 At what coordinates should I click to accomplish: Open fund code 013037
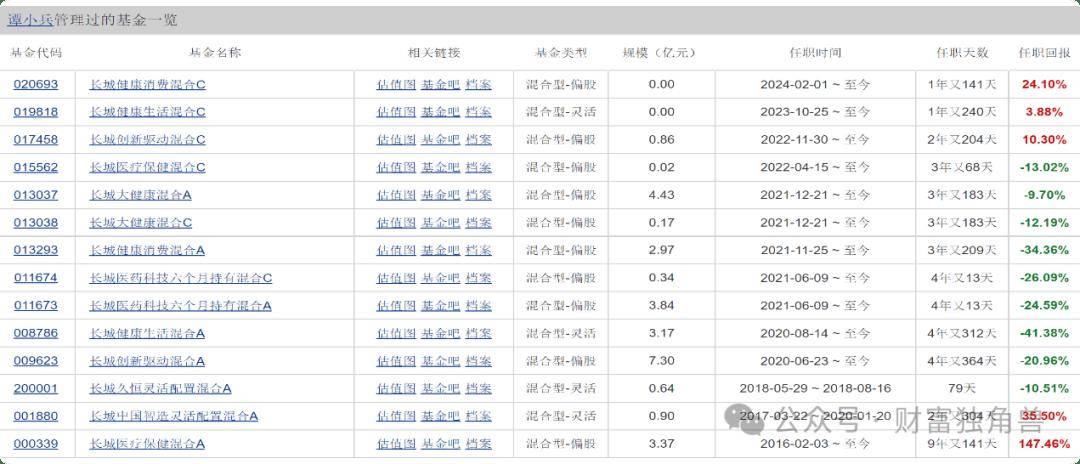pyautogui.click(x=36, y=195)
